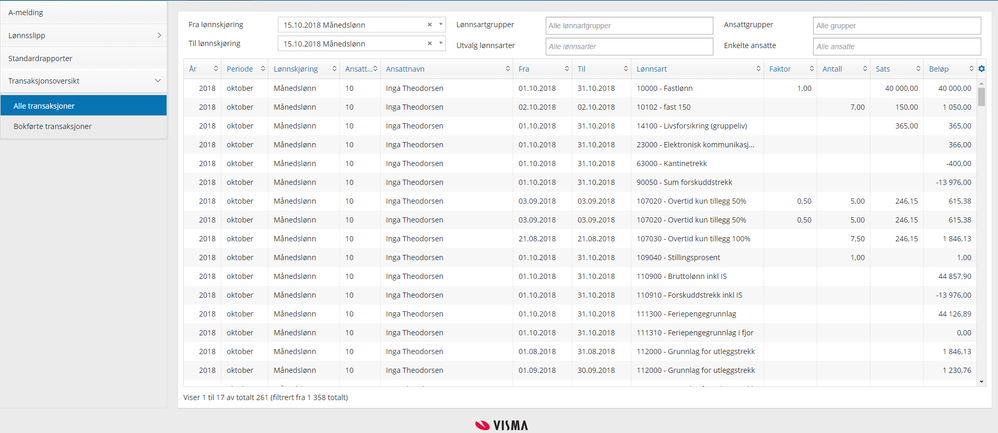Click sort icon in Fra column header
Viewport: 998px width, 433px height.
[x=566, y=68]
